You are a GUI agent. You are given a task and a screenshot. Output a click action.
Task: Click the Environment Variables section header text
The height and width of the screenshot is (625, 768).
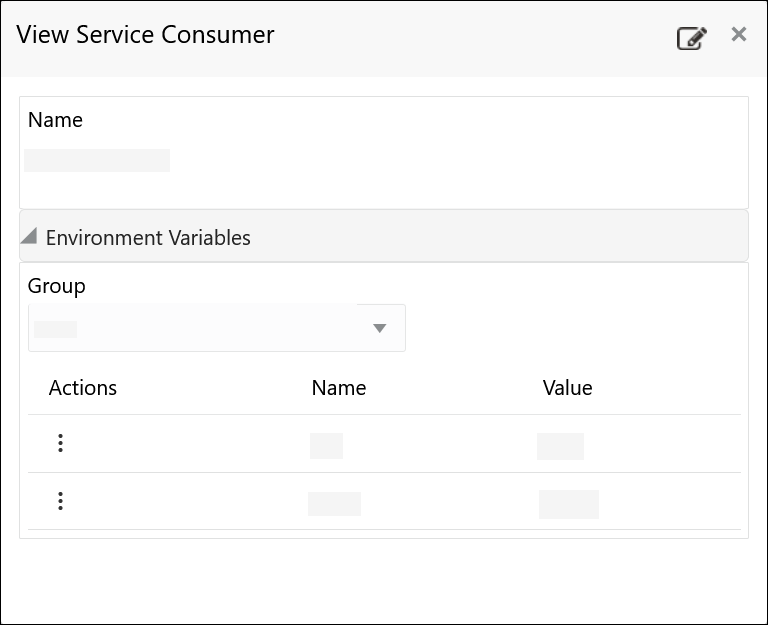click(x=148, y=238)
